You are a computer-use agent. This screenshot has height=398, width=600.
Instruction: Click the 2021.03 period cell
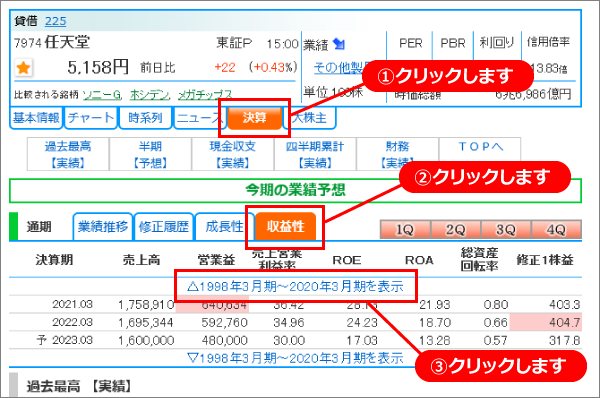tap(72, 304)
